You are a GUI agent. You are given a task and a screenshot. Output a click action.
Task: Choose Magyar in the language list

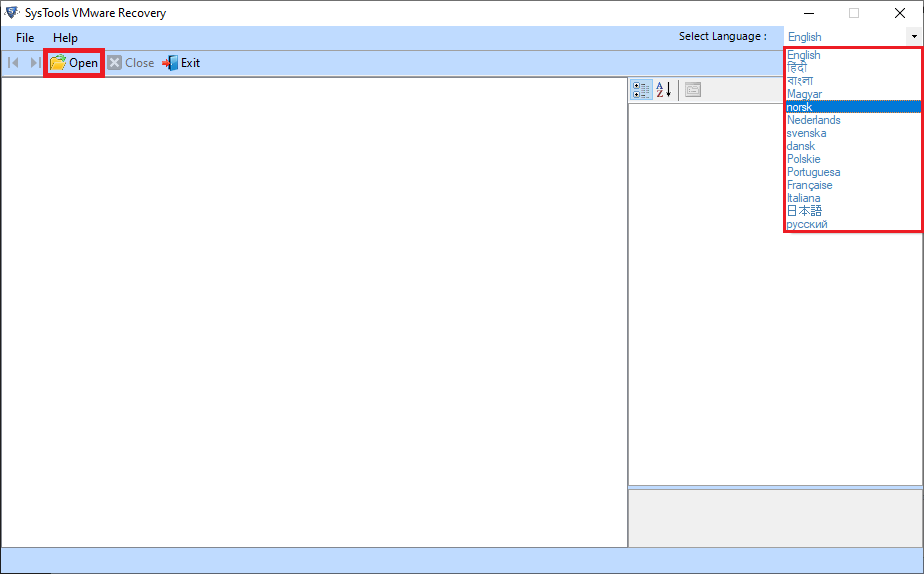[853, 94]
